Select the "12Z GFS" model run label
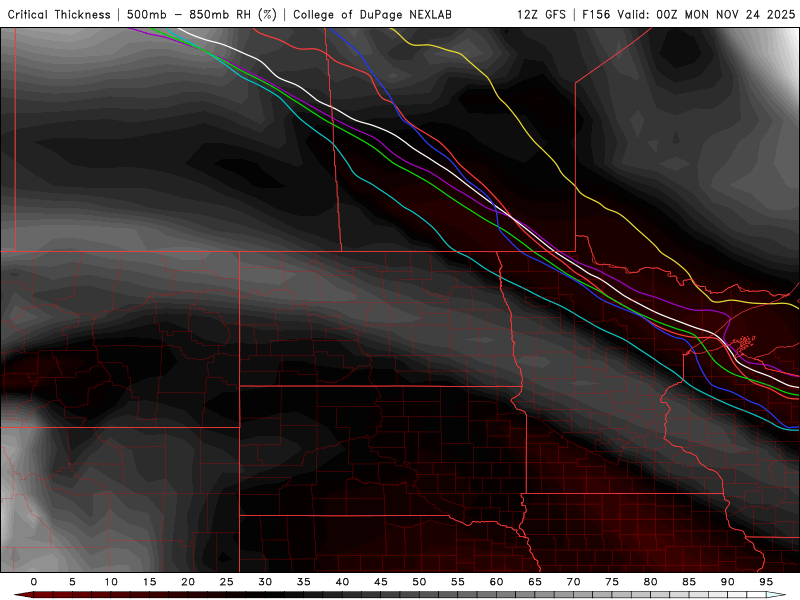 point(541,14)
